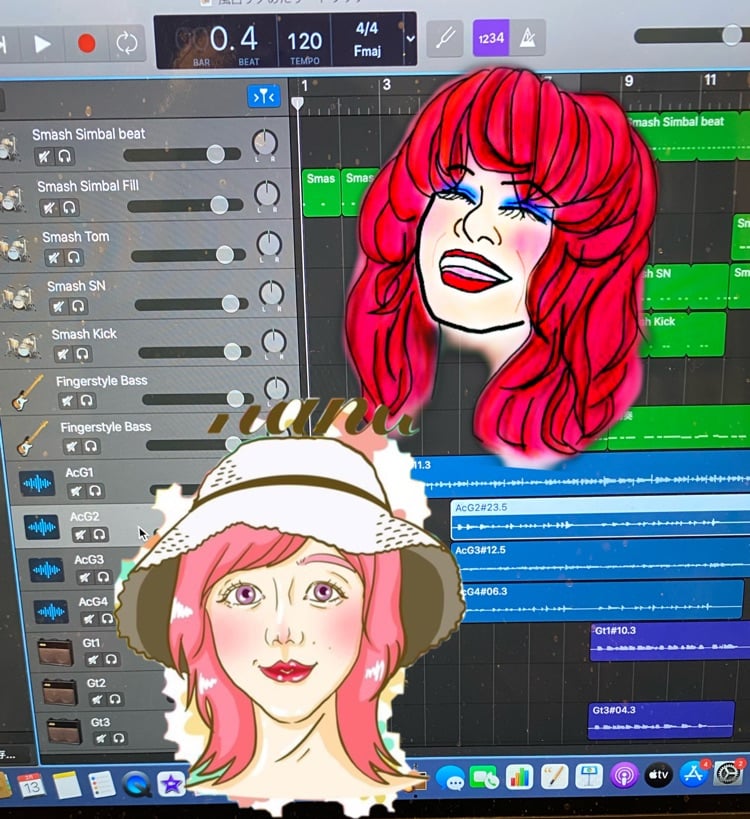Click the blue Catch playhead button
Image resolution: width=750 pixels, height=819 pixels.
pyautogui.click(x=264, y=96)
